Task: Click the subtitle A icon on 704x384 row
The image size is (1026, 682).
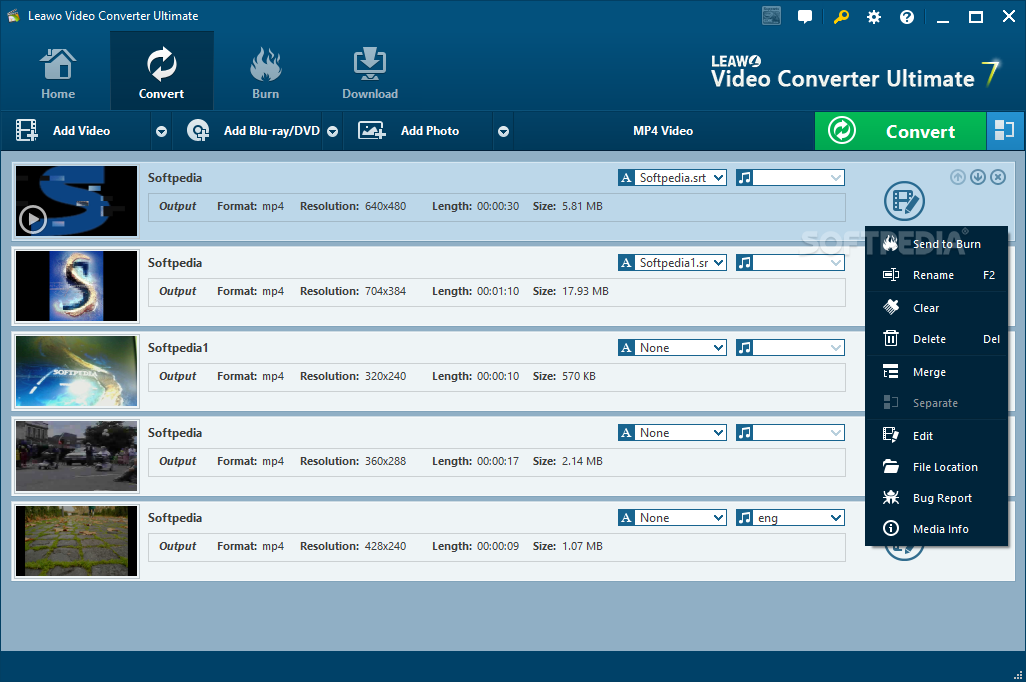Action: tap(626, 262)
